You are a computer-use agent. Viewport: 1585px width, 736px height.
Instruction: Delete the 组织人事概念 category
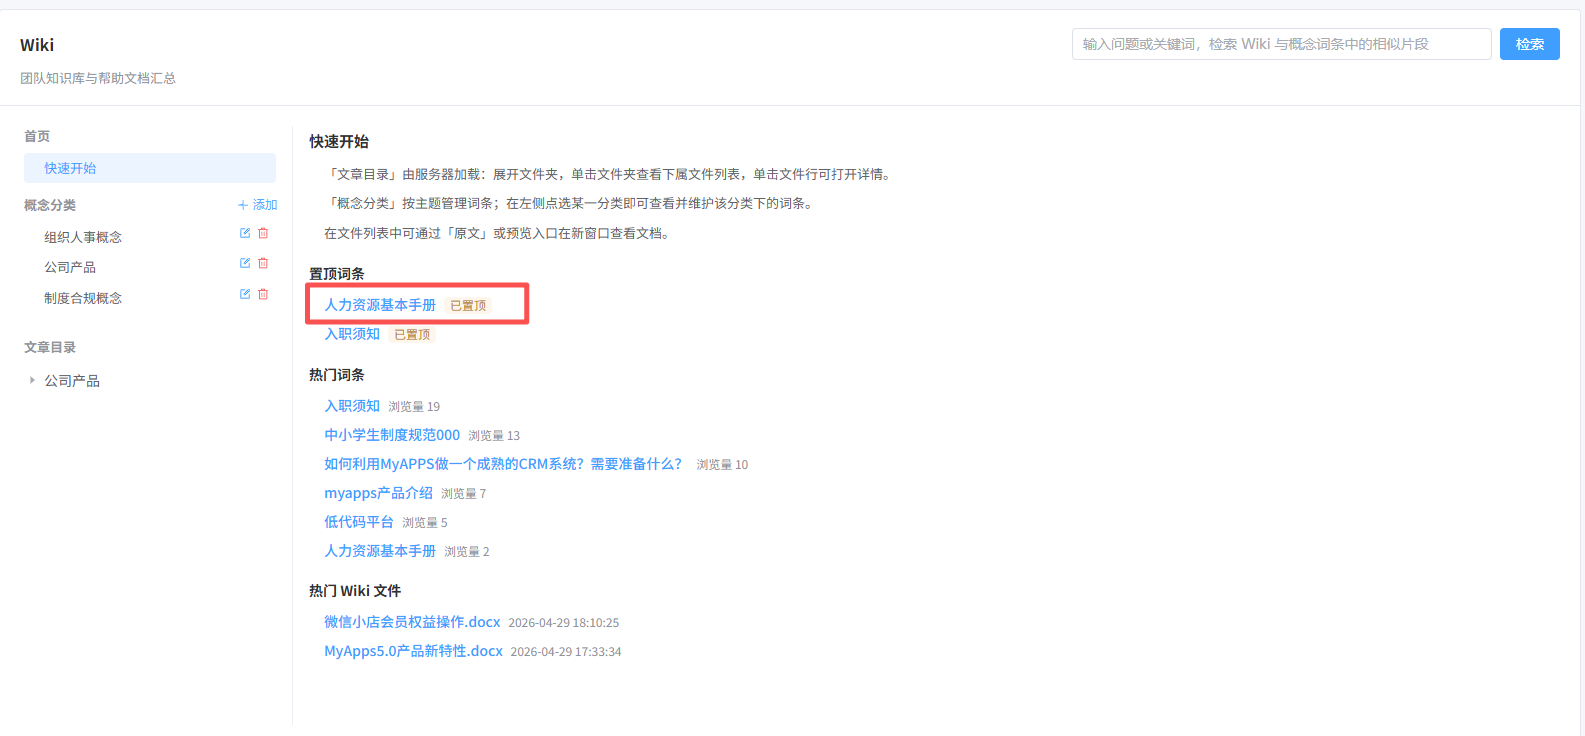[263, 233]
